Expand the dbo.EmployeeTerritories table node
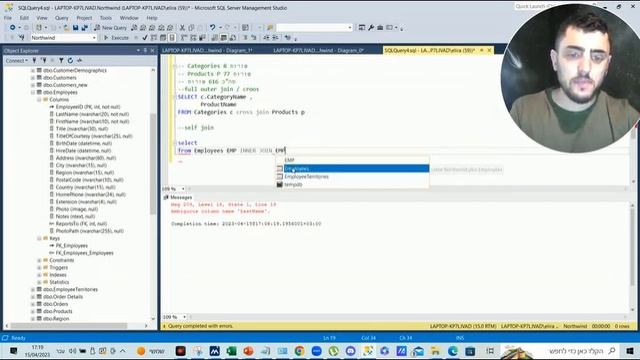Screen dimensions: 640x360 click(33, 290)
